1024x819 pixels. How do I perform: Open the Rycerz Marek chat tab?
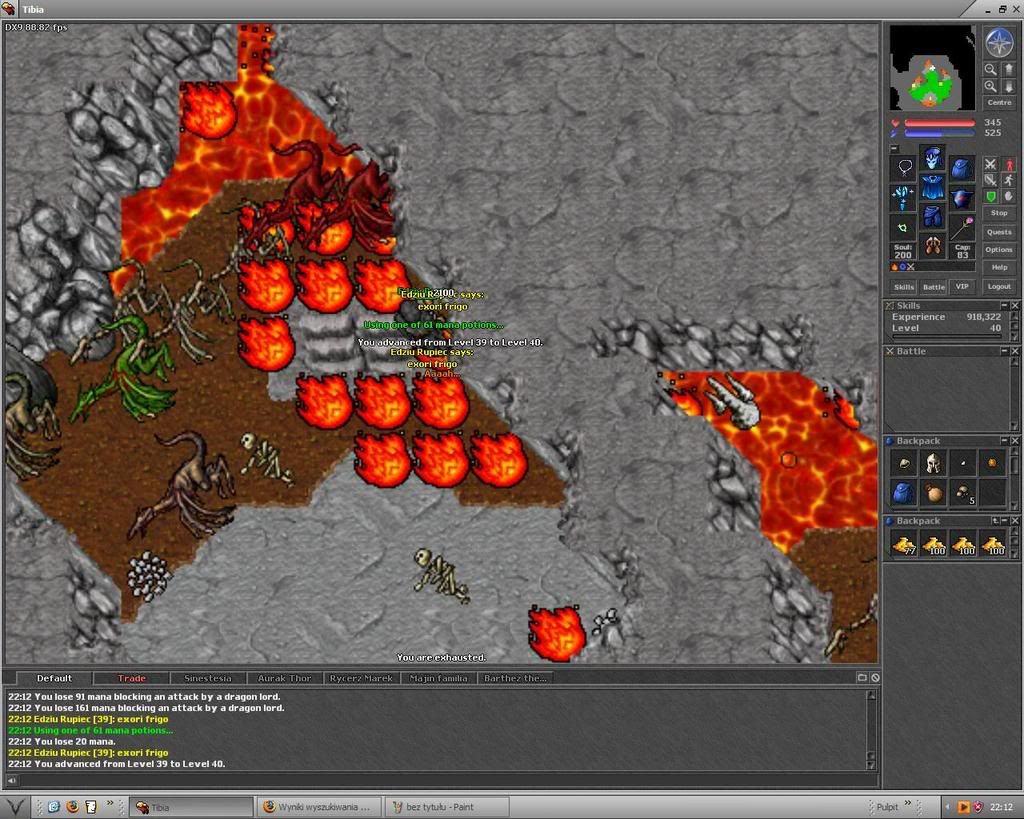tap(361, 678)
